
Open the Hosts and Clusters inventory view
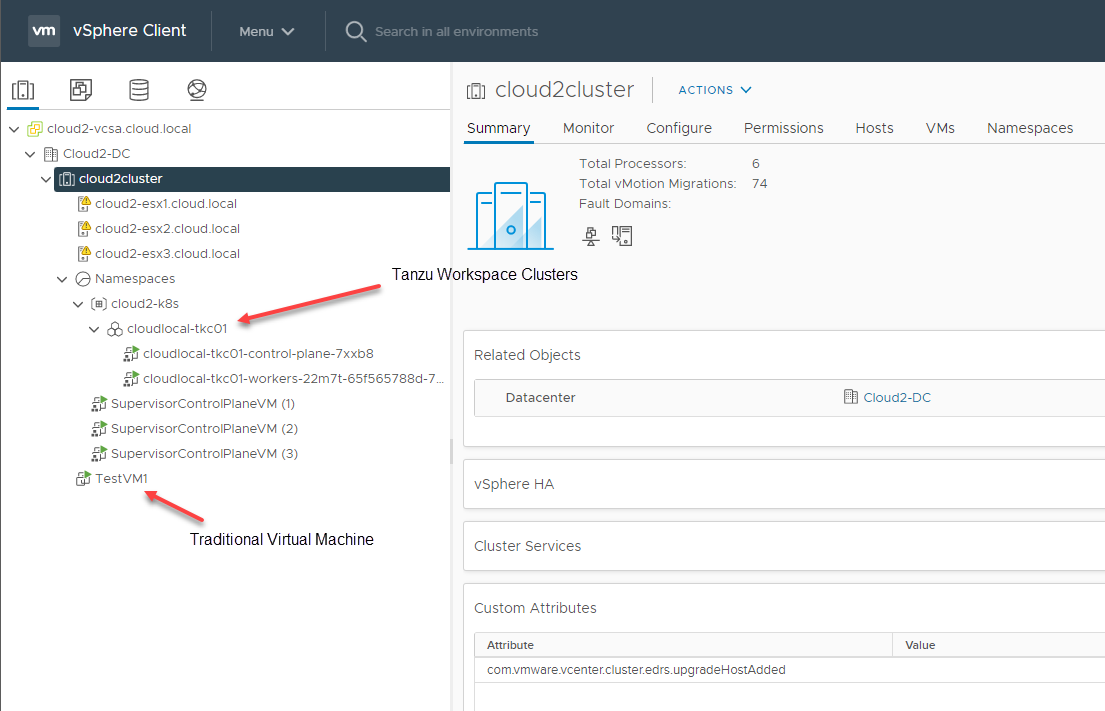point(23,90)
